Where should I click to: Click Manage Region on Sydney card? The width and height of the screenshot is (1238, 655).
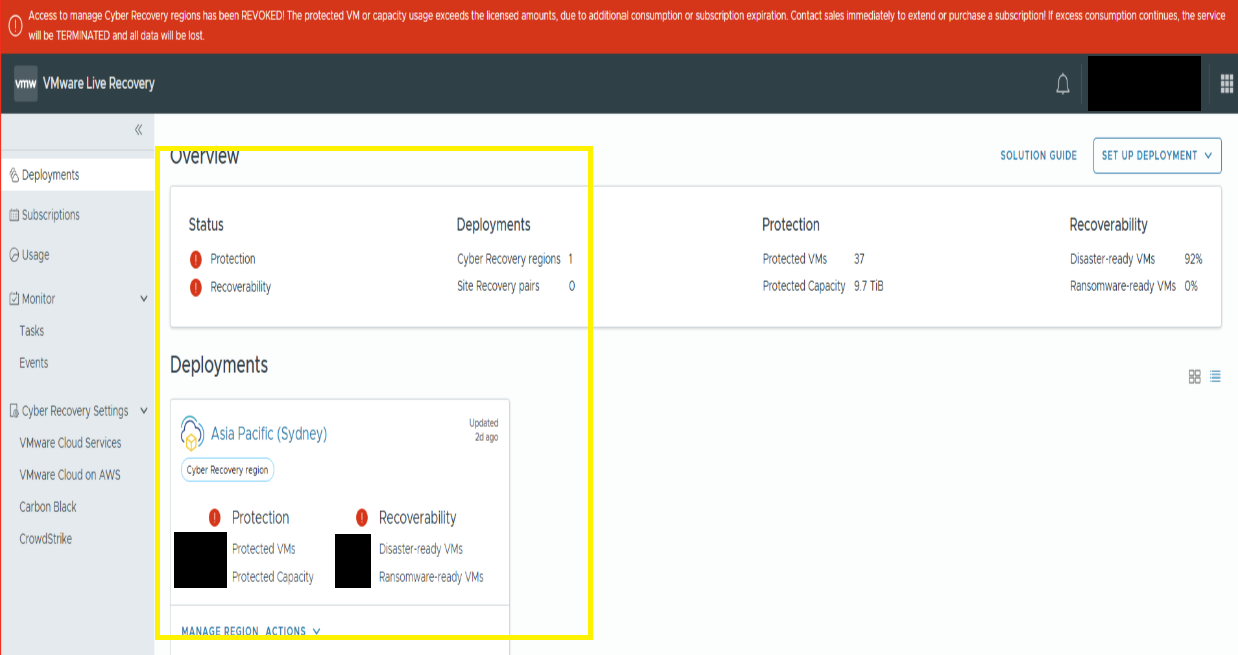tap(220, 631)
